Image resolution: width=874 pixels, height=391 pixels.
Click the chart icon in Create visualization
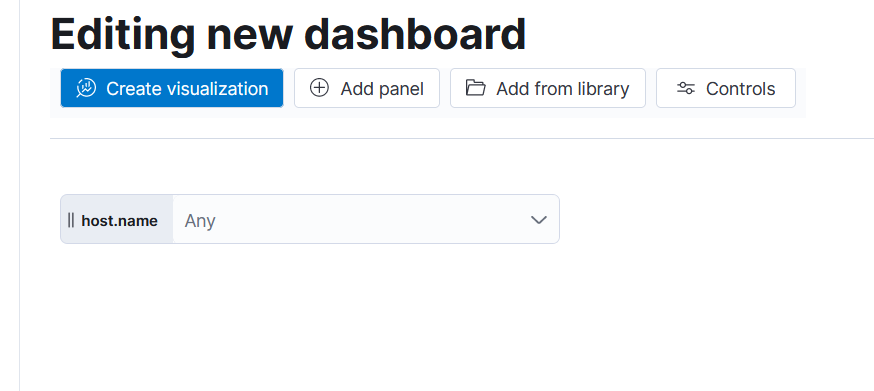(x=86, y=88)
